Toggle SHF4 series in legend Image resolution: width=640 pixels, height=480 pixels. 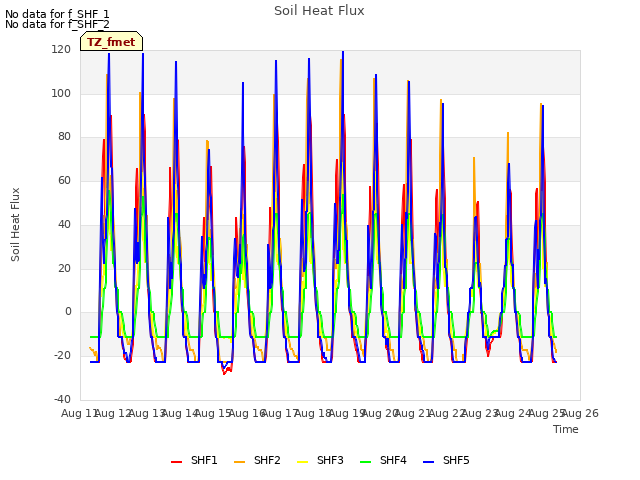point(383,460)
